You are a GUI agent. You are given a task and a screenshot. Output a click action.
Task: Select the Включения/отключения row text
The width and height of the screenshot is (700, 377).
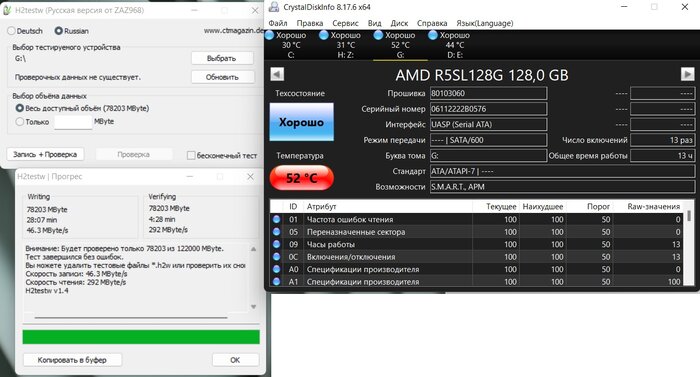pyautogui.click(x=350, y=257)
